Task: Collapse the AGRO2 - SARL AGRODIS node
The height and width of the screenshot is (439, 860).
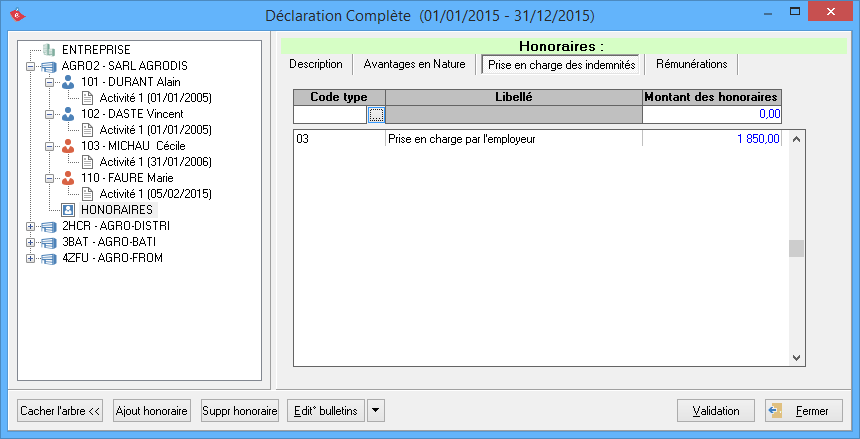Action: (x=31, y=66)
